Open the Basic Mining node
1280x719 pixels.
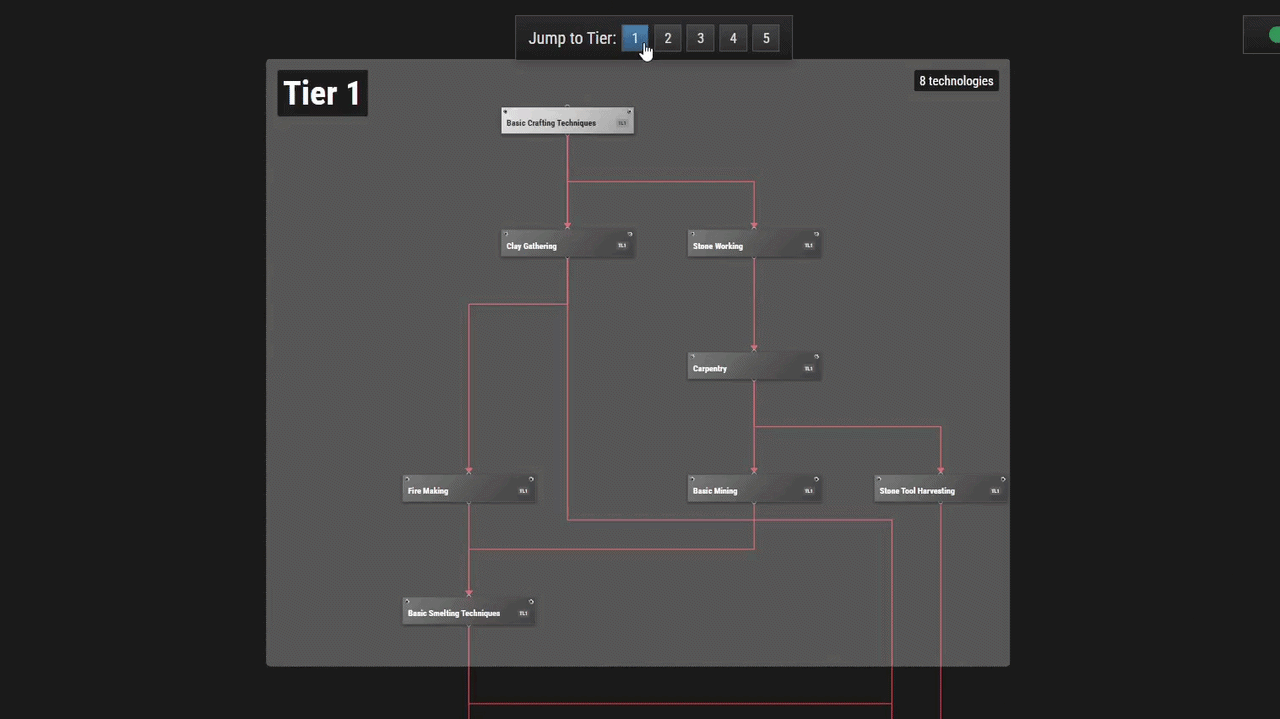coord(754,489)
